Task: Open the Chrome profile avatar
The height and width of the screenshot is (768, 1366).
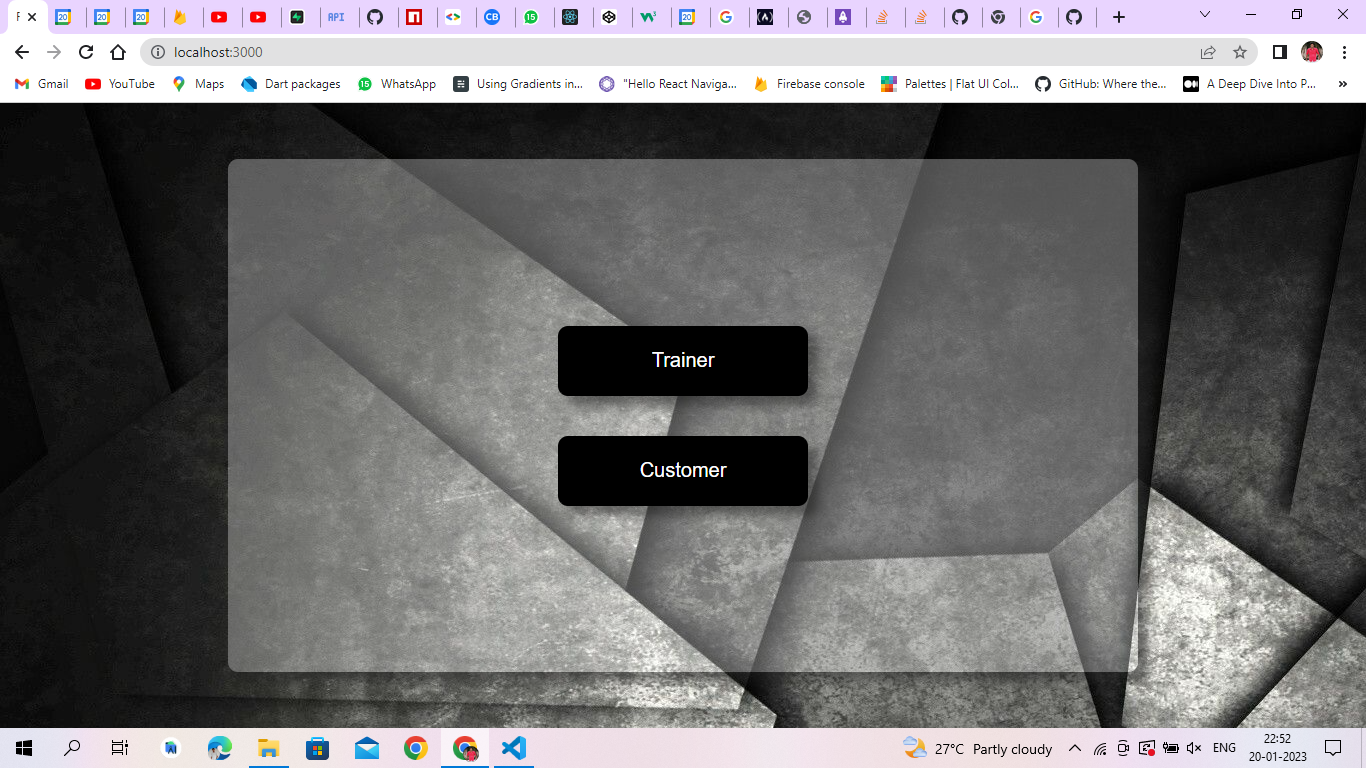Action: click(1312, 52)
